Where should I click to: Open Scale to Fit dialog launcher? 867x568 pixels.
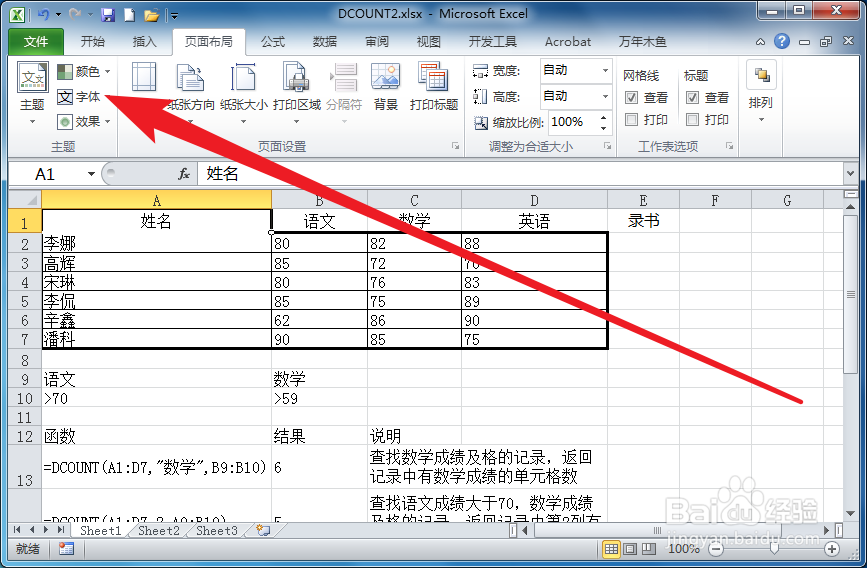[x=607, y=146]
